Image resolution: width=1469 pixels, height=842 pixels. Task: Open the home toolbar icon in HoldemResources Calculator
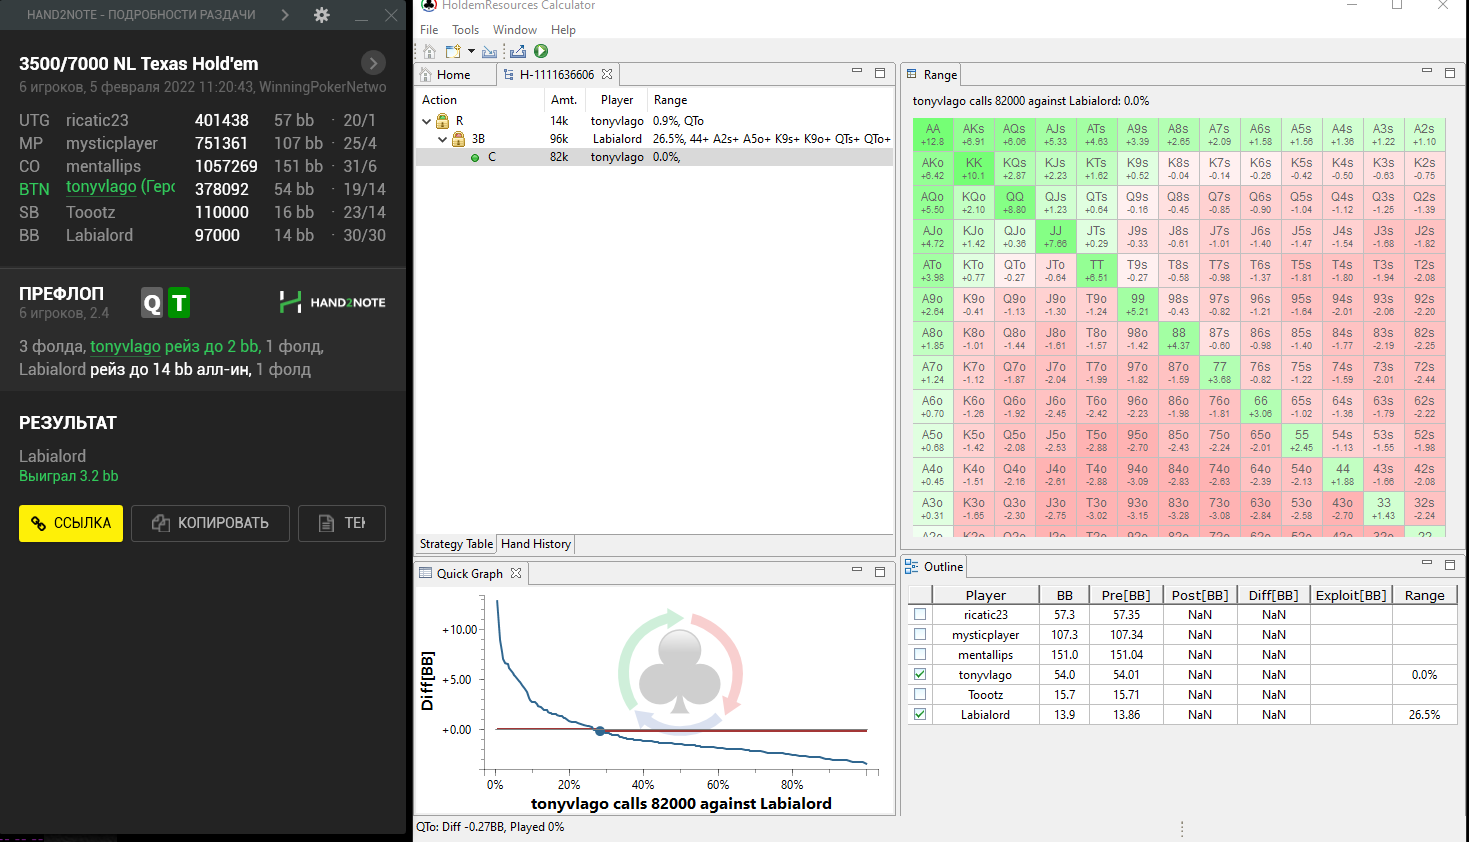point(429,52)
